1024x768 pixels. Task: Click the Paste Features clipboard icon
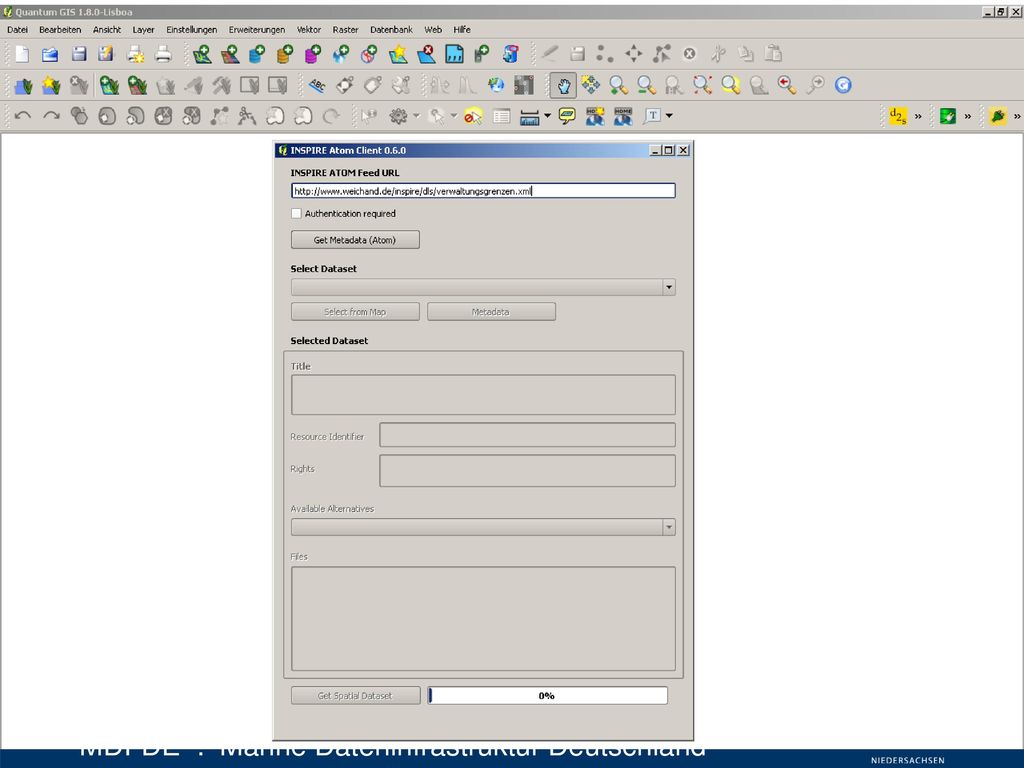[x=774, y=54]
